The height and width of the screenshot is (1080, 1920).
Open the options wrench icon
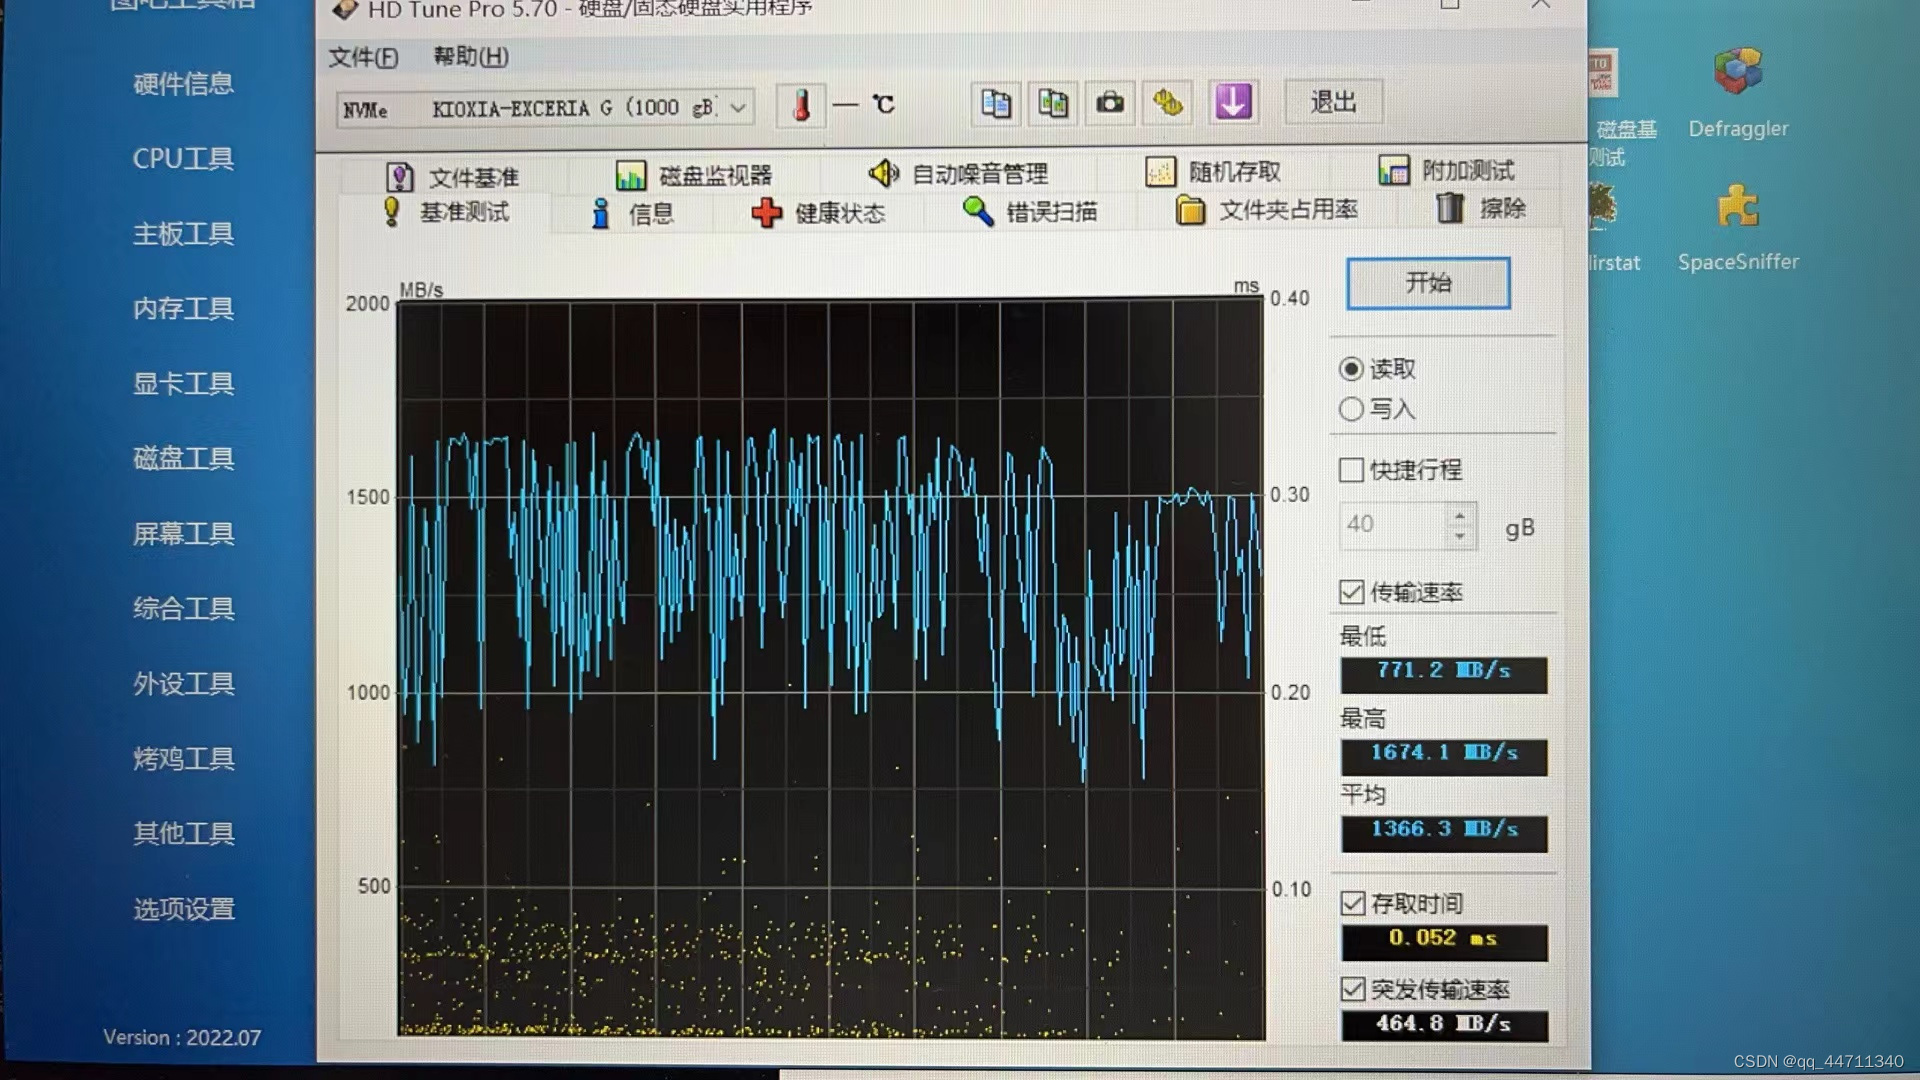point(1168,103)
